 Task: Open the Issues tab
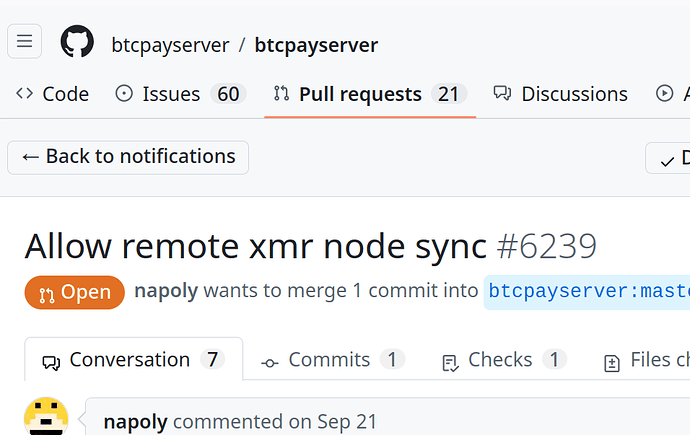[x=179, y=94]
